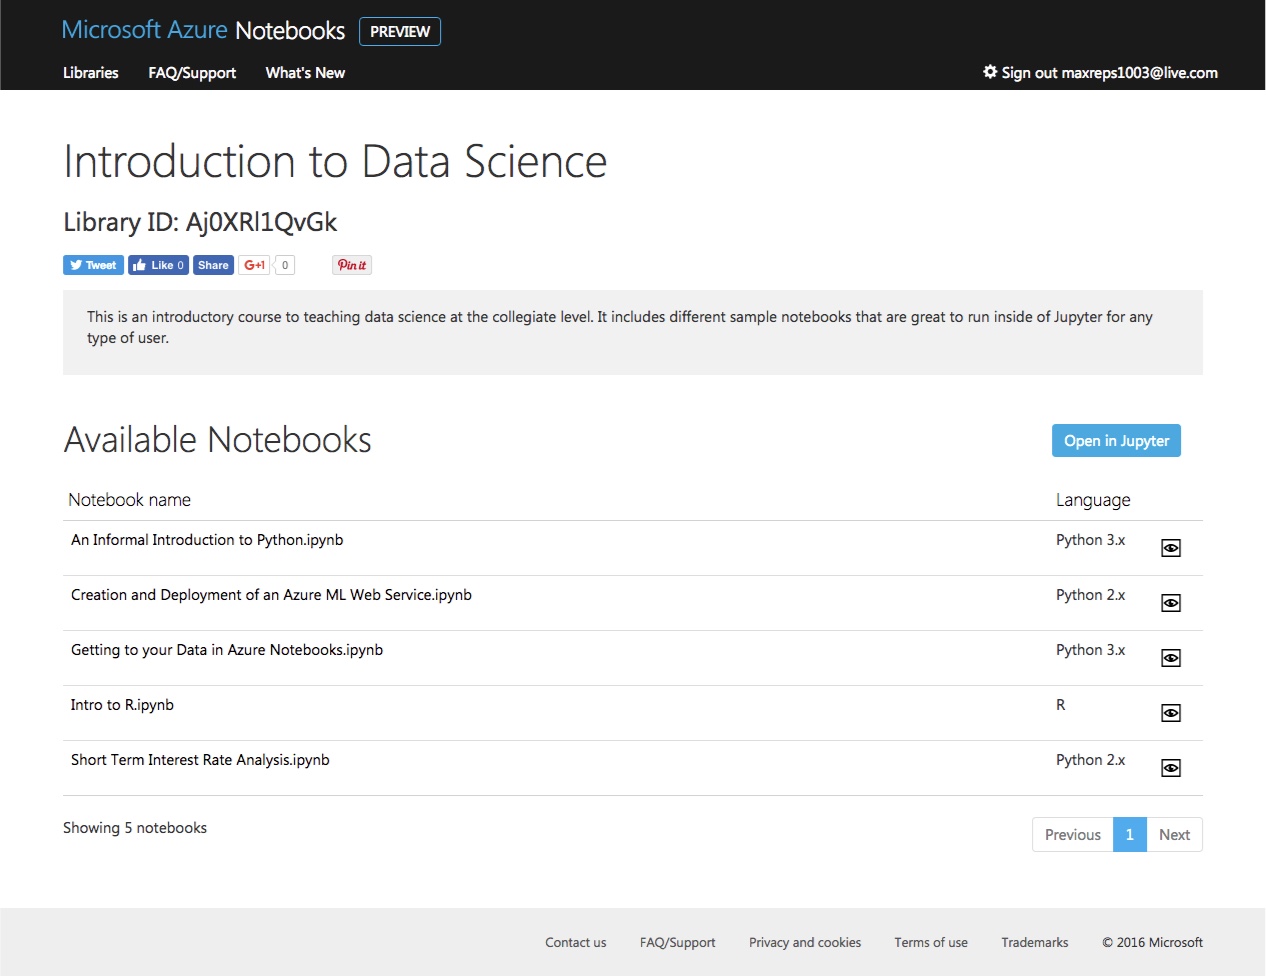Image resolution: width=1266 pixels, height=976 pixels.
Task: Click the Facebook Share button
Action: (213, 265)
